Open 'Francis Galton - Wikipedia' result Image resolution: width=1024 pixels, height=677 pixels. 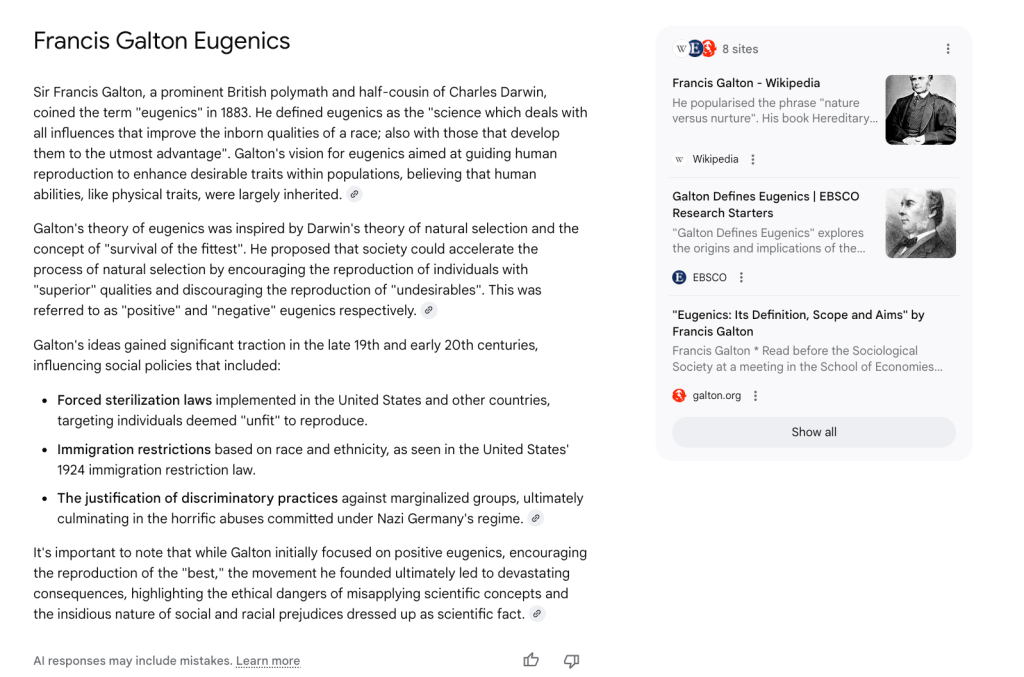coord(746,83)
